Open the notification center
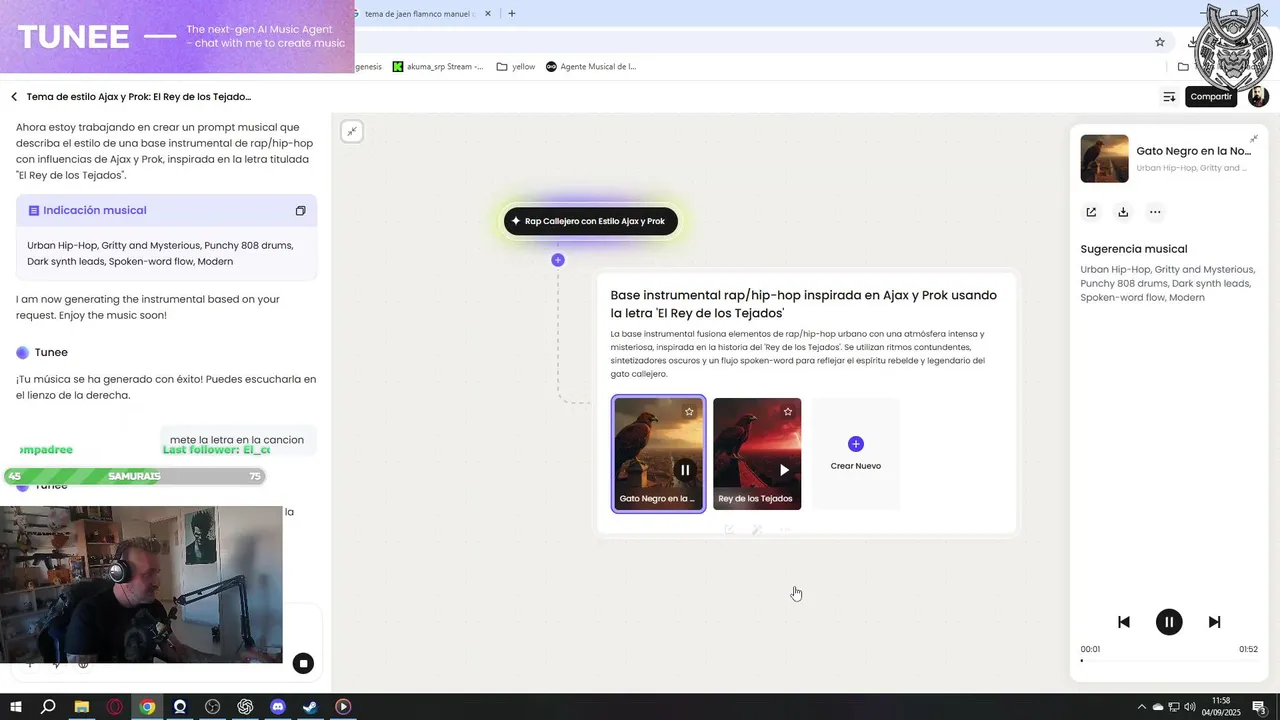This screenshot has height=720, width=1280. tap(1259, 707)
